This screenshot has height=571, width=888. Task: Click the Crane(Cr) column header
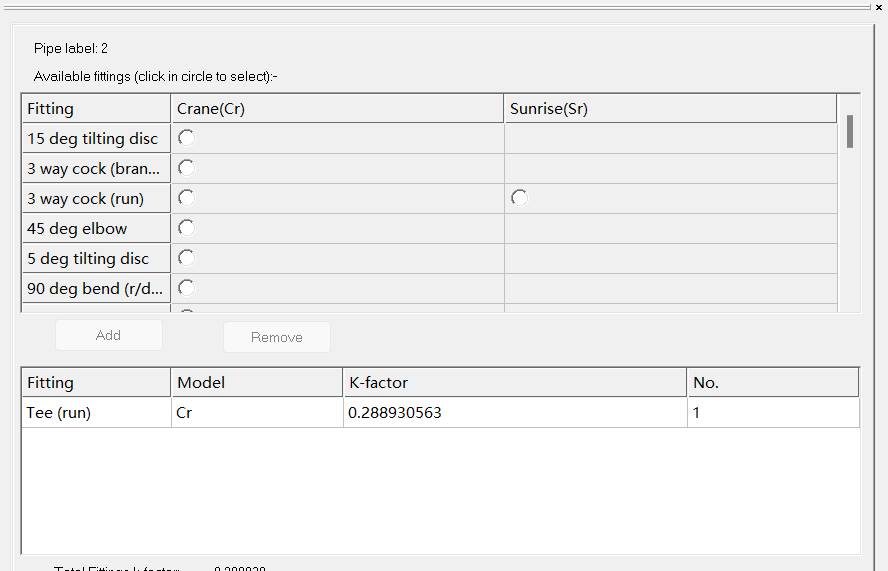tap(337, 109)
